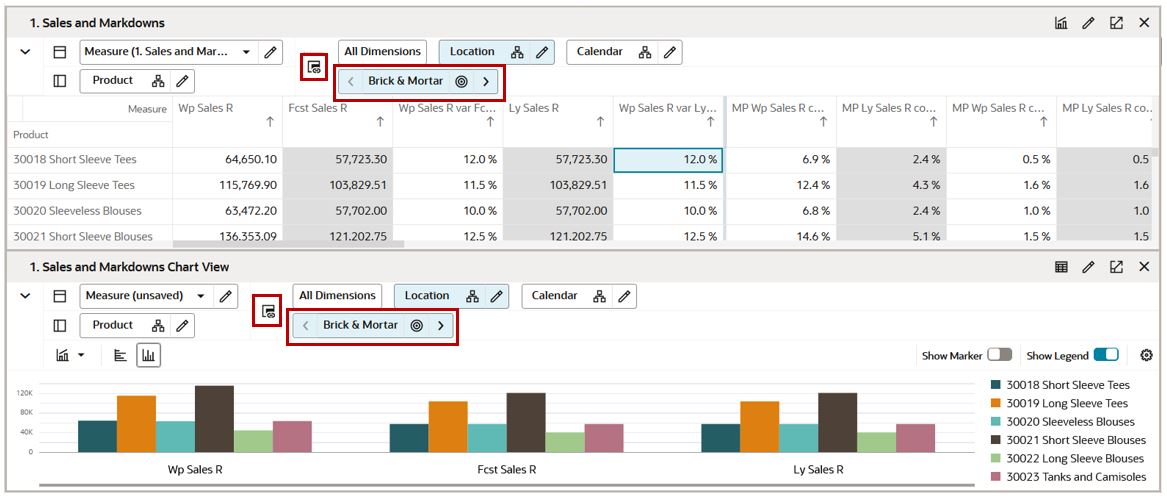Switch chart to horizontal bar orientation

[120, 356]
